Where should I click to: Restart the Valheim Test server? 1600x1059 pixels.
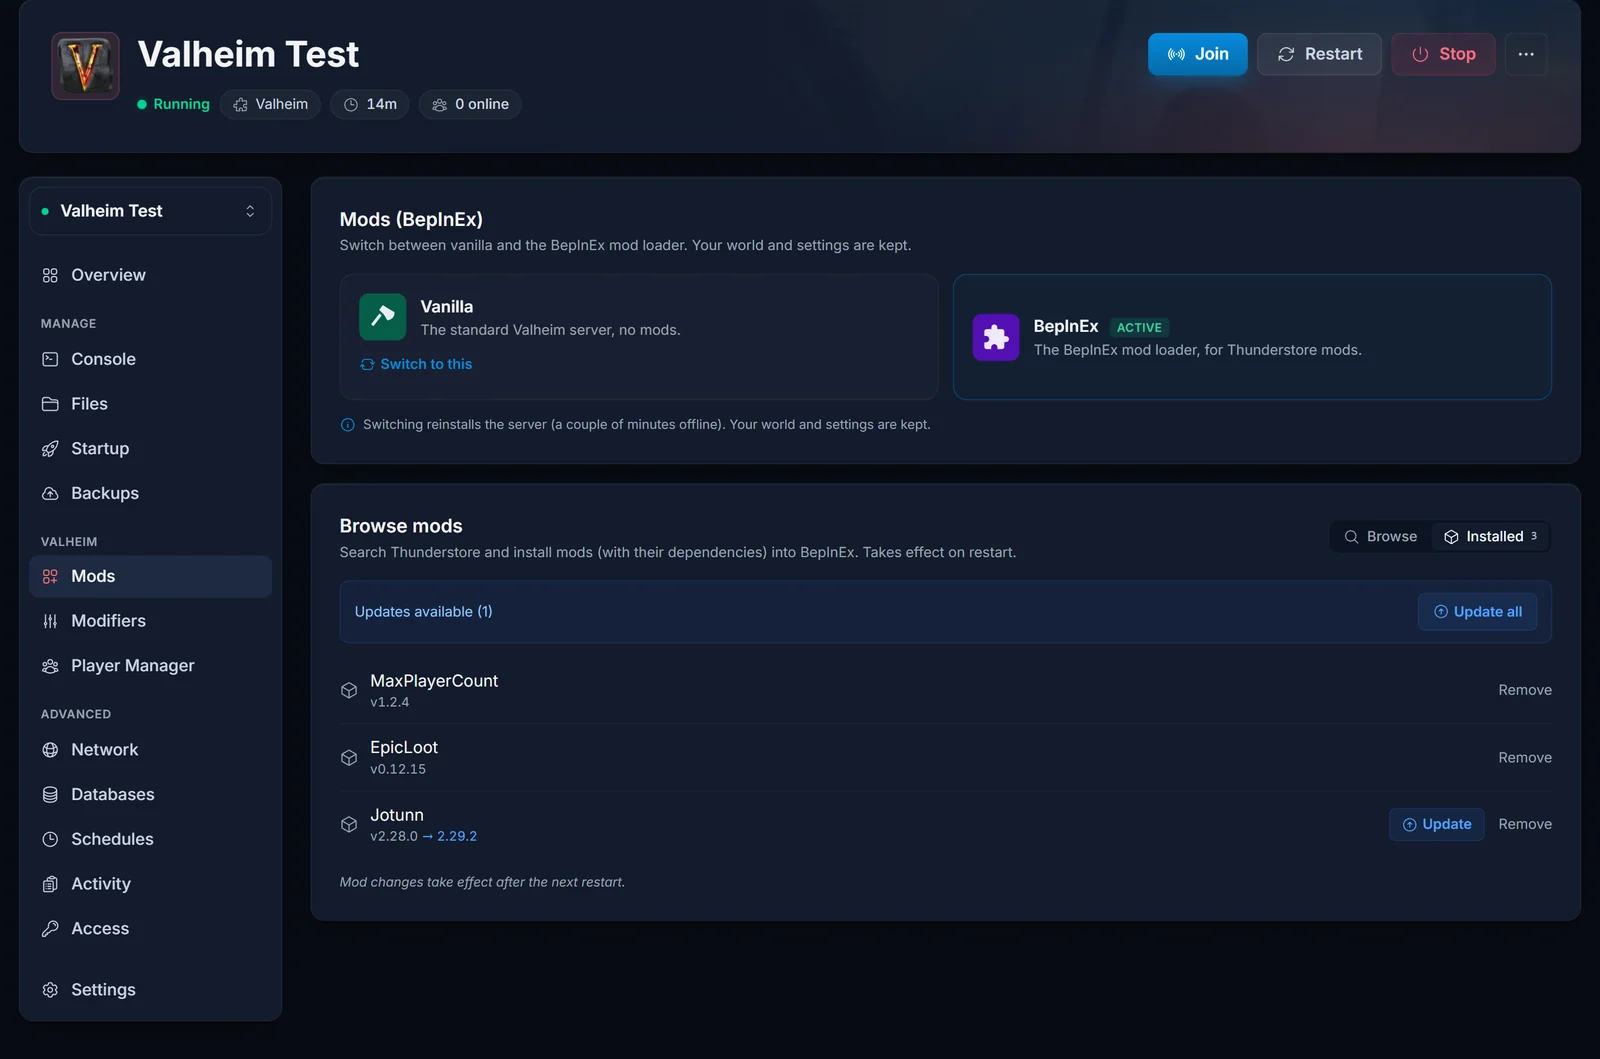tap(1319, 54)
